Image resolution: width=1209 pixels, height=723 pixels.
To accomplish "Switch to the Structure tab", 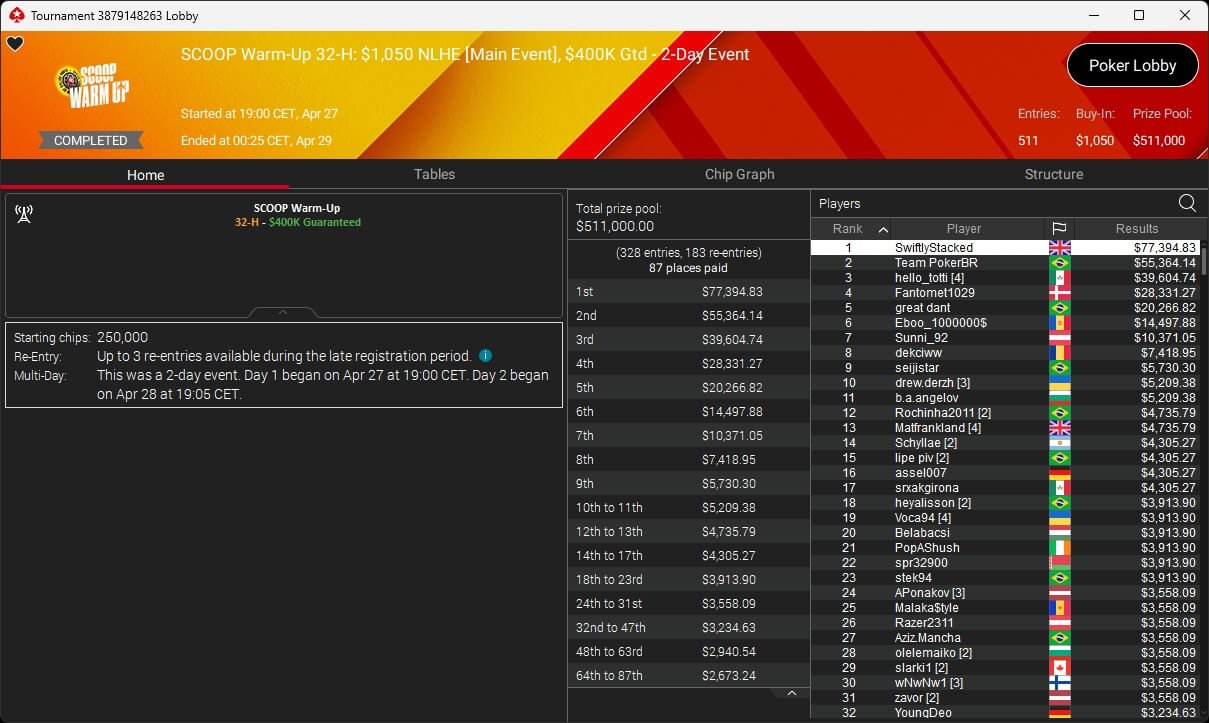I will (1053, 174).
